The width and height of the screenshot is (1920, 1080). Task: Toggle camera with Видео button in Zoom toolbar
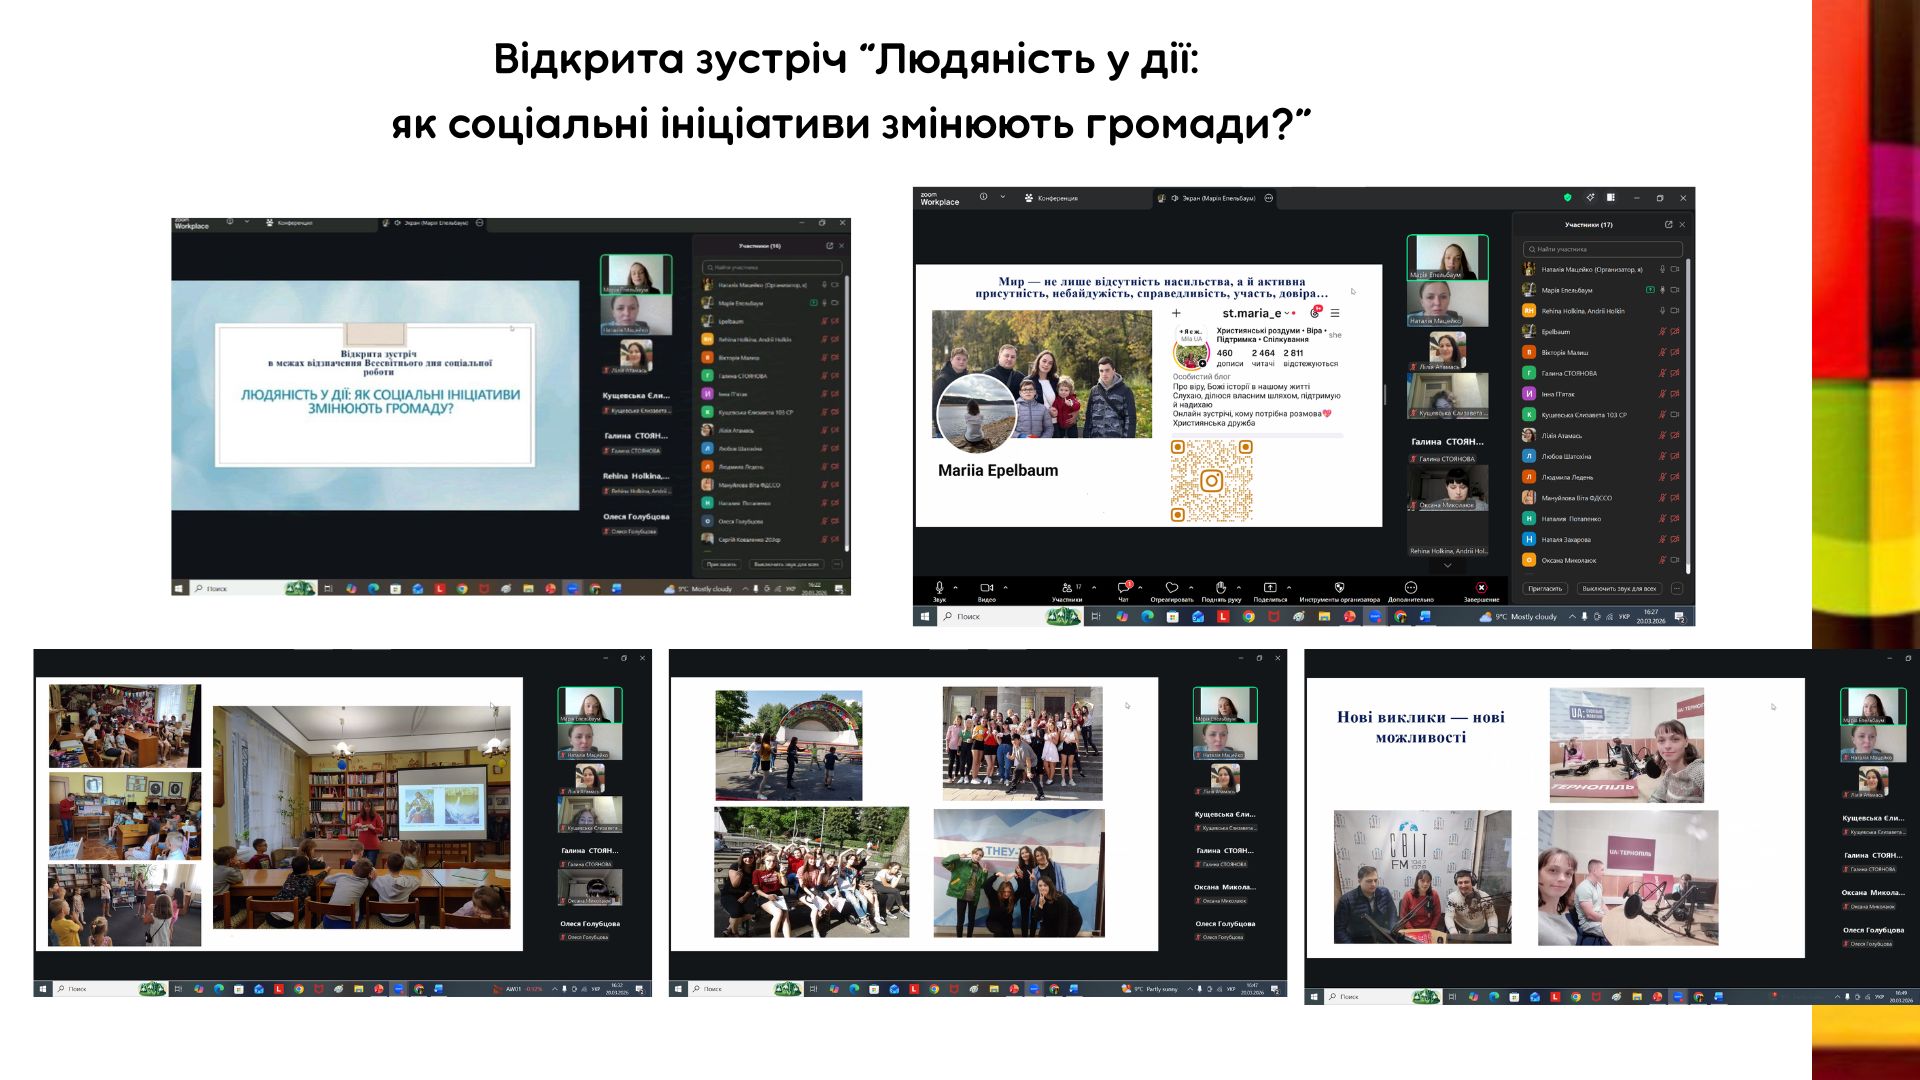[986, 588]
